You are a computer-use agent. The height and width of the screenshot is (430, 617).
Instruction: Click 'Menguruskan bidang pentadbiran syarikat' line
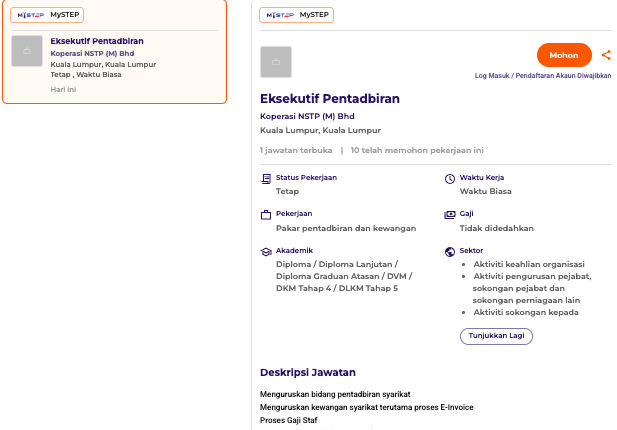335,394
